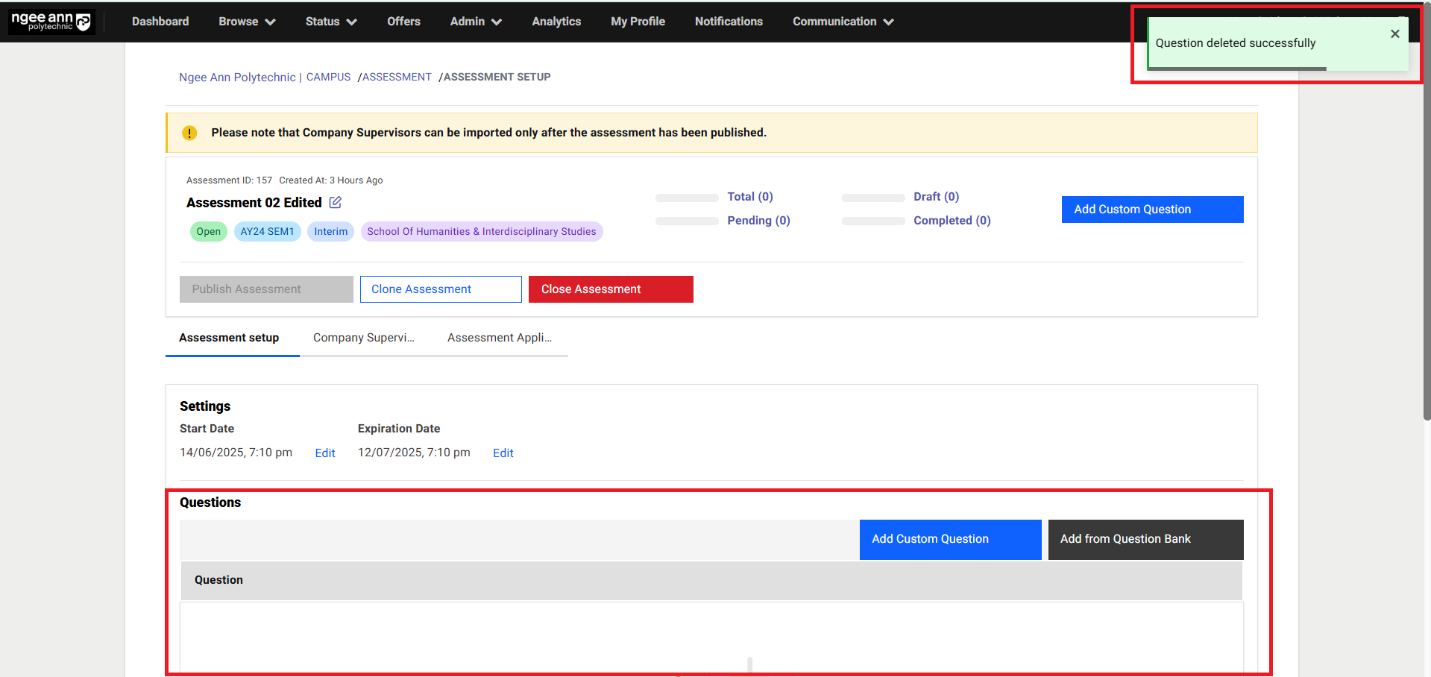Click the ASSESSMENT breadcrumb link
This screenshot has height=677, width=1431.
point(397,77)
